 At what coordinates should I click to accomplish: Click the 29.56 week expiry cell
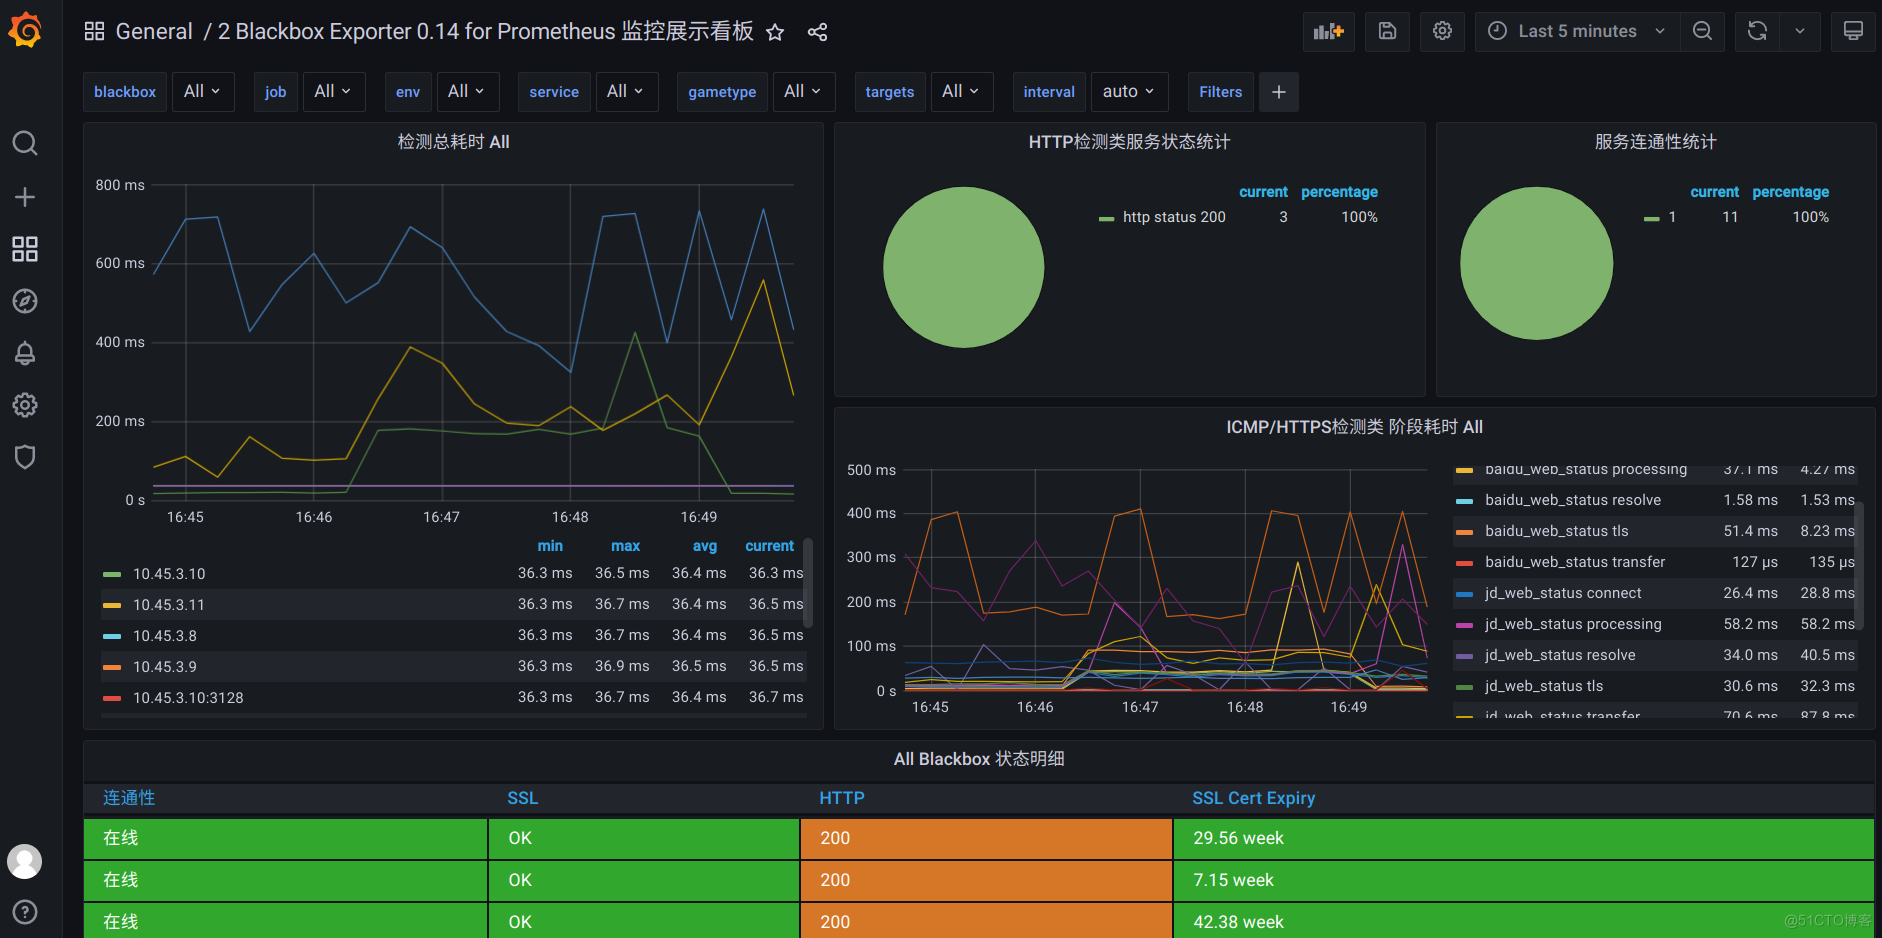[x=1523, y=838]
